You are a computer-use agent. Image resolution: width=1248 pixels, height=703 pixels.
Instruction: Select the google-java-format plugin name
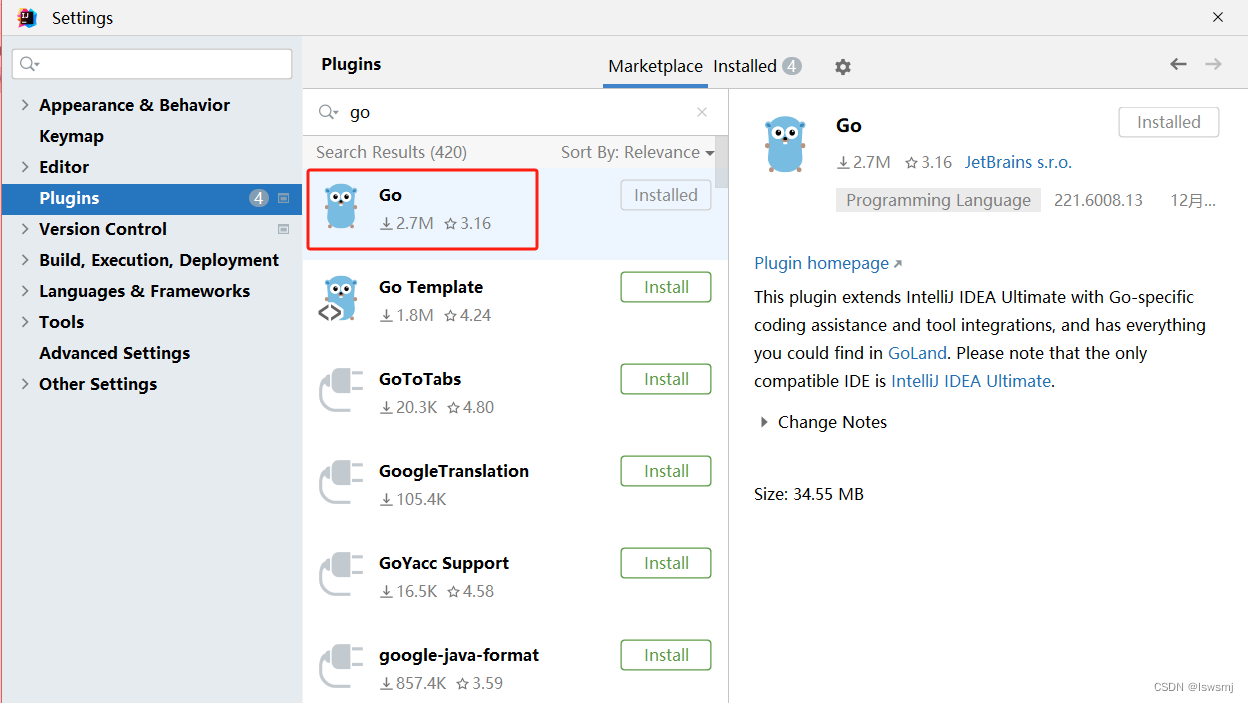click(x=459, y=655)
